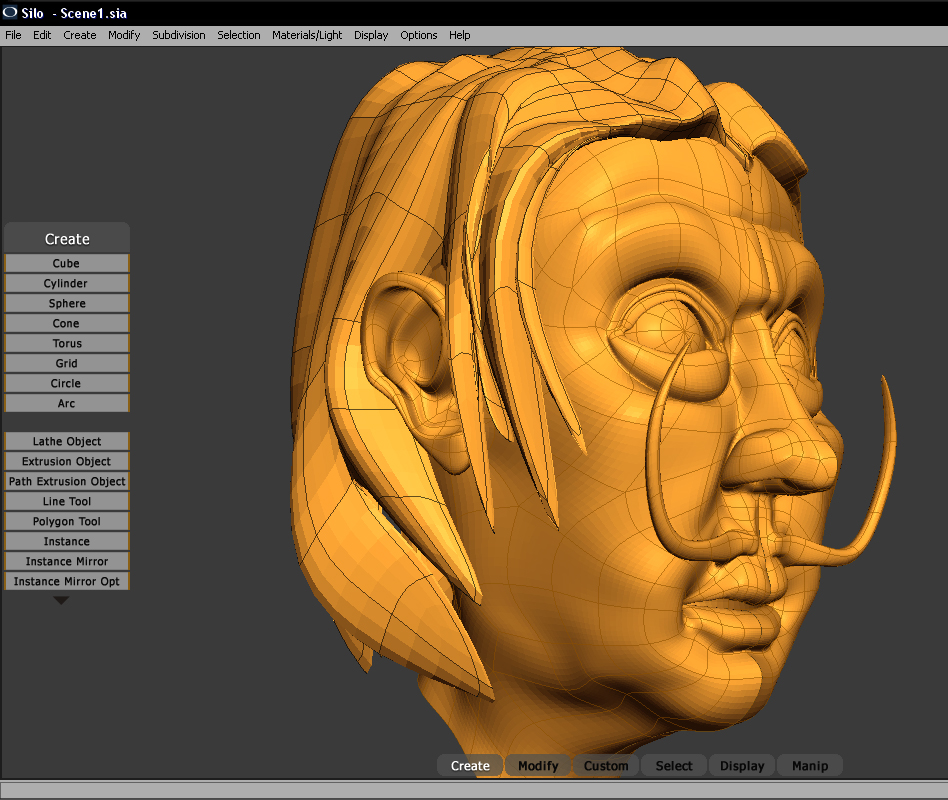This screenshot has height=800, width=948.
Task: Click the Path Extrusion Object button
Action: (x=67, y=481)
